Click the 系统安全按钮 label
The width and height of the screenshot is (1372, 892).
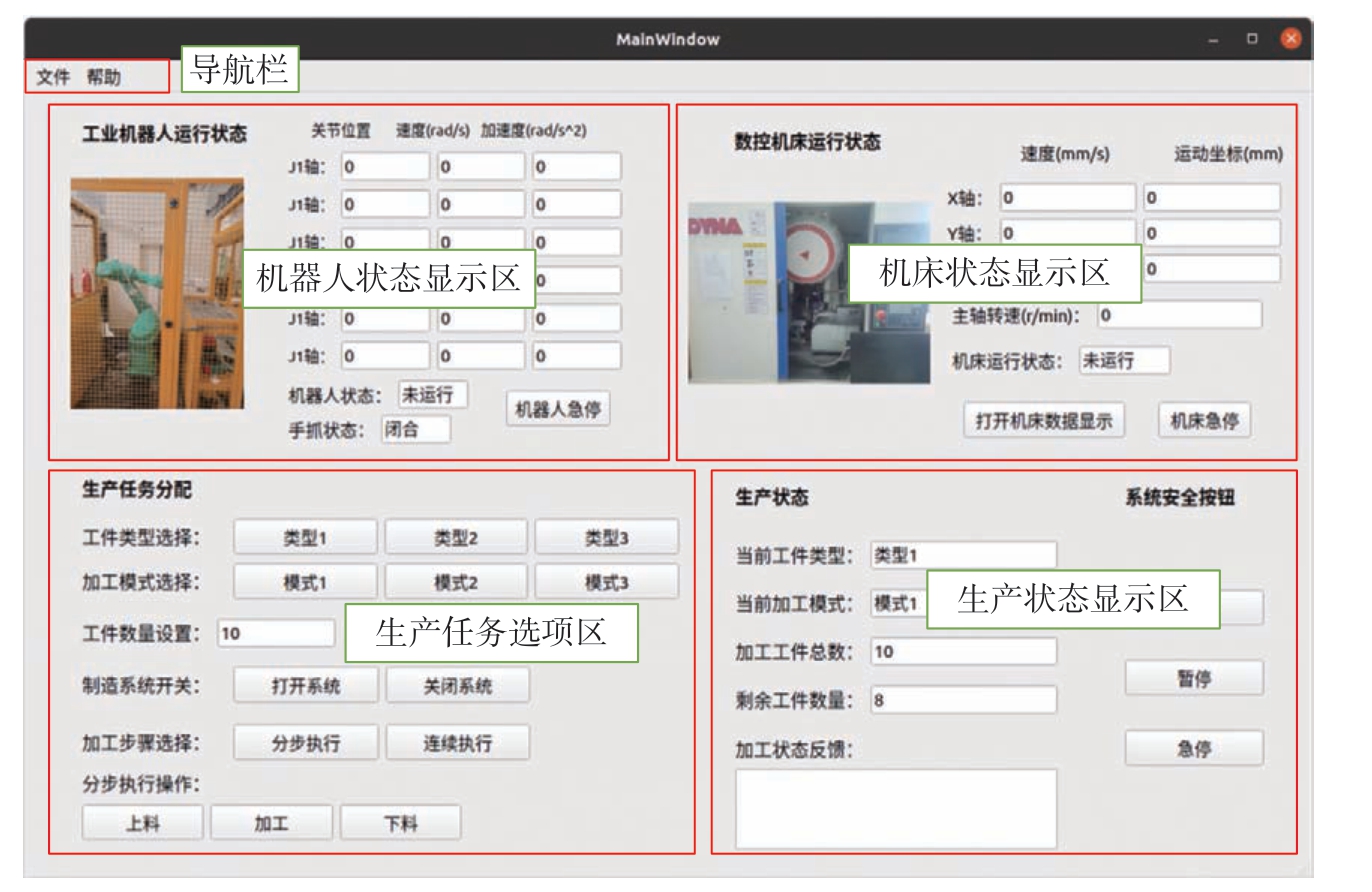point(1180,497)
